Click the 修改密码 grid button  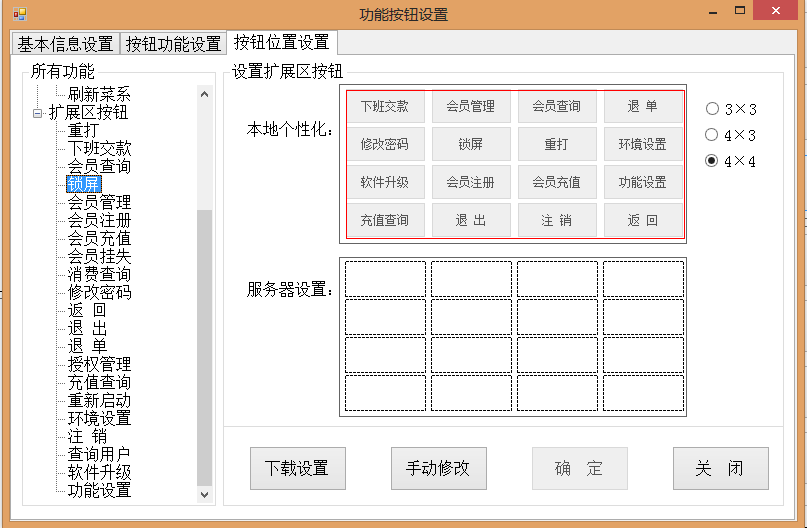click(x=385, y=145)
